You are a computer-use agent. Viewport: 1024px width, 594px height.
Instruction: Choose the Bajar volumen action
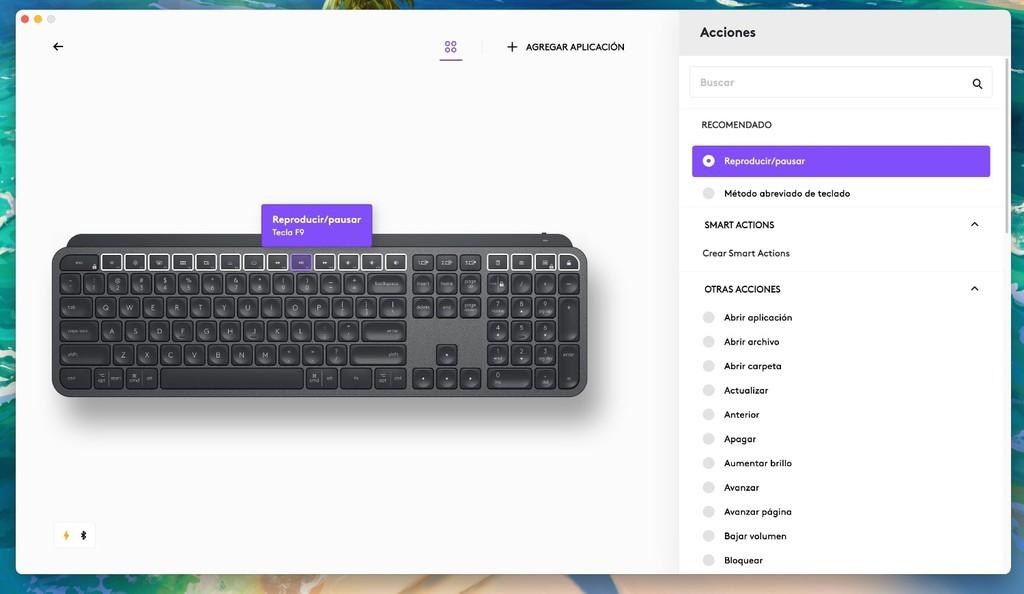pyautogui.click(x=755, y=536)
